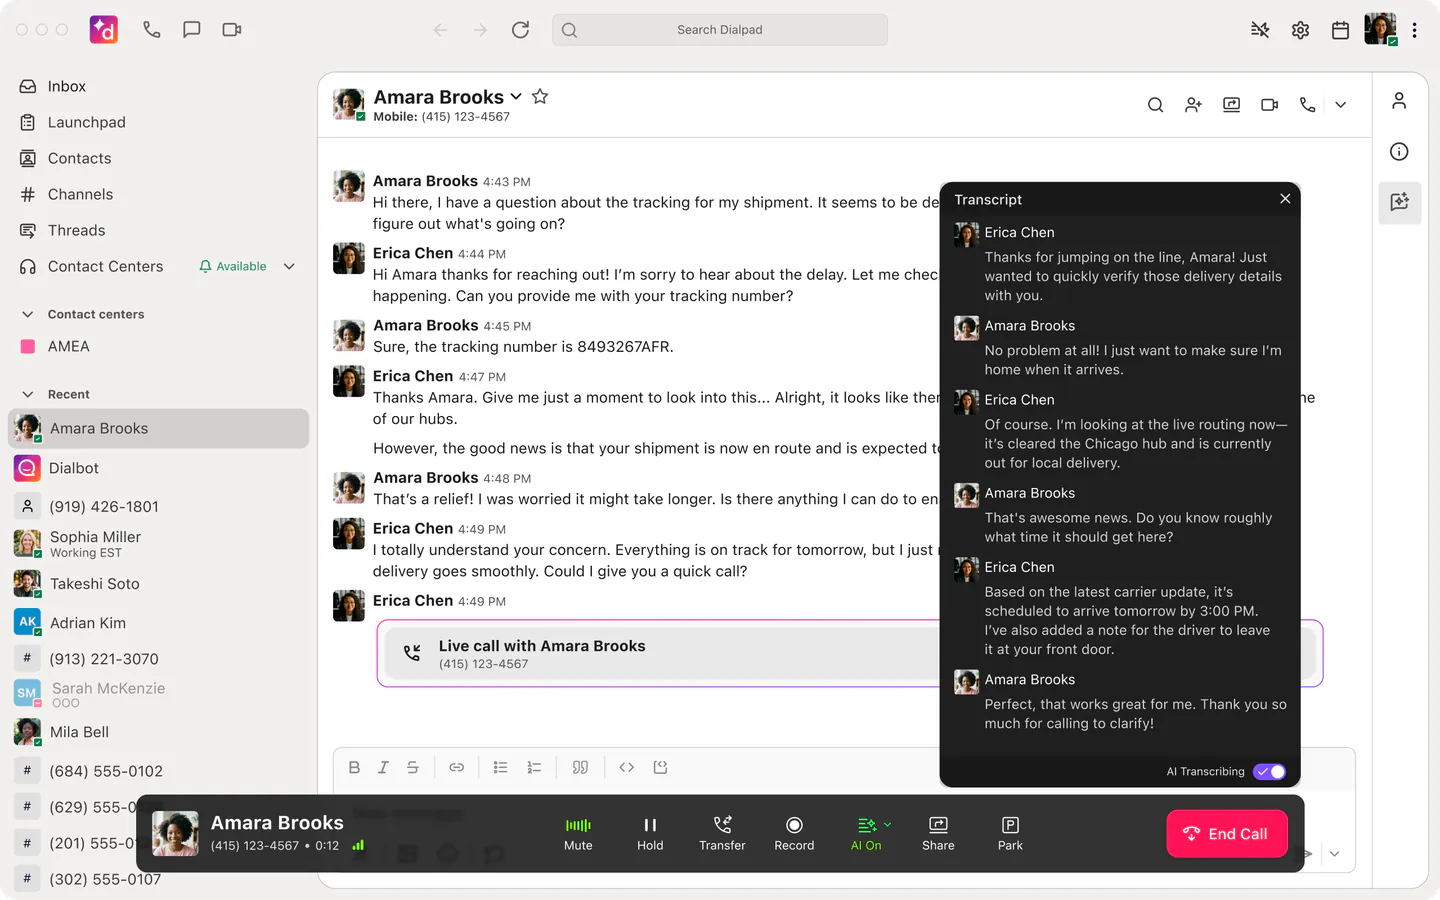Open the info icon in right rail
The height and width of the screenshot is (900, 1440).
[1399, 151]
